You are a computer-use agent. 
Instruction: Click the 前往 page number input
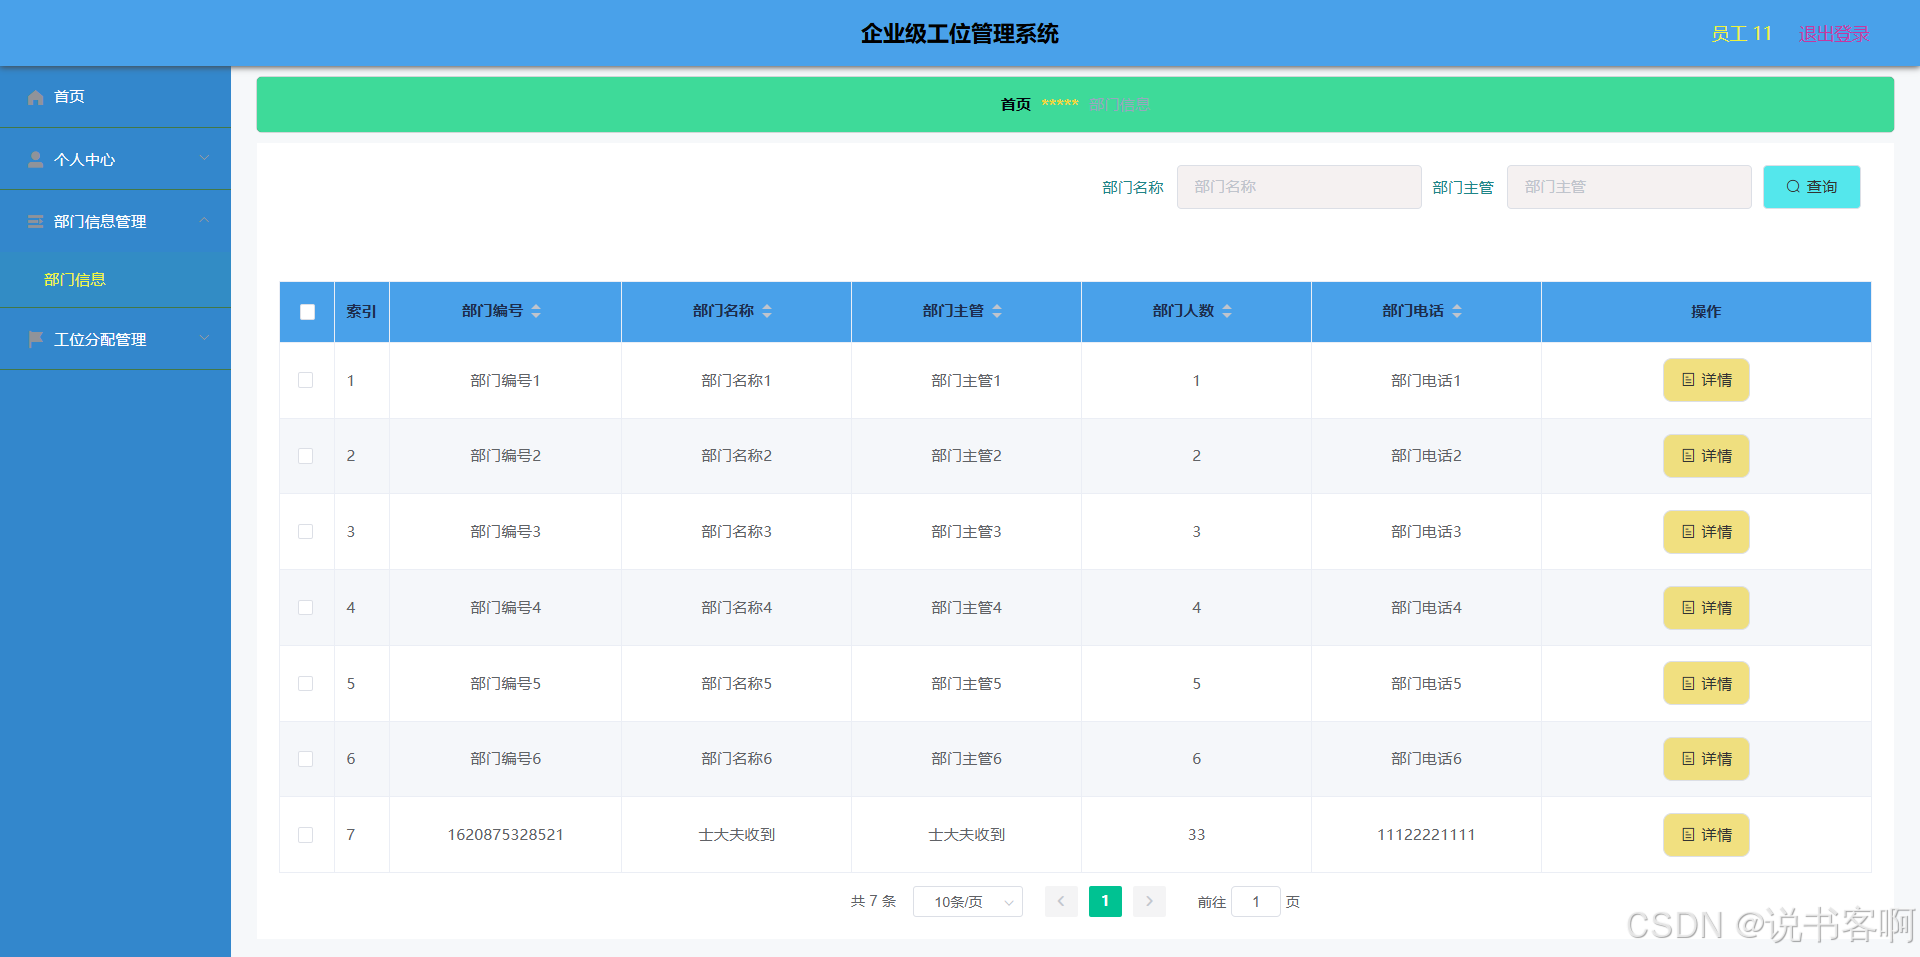pos(1256,902)
